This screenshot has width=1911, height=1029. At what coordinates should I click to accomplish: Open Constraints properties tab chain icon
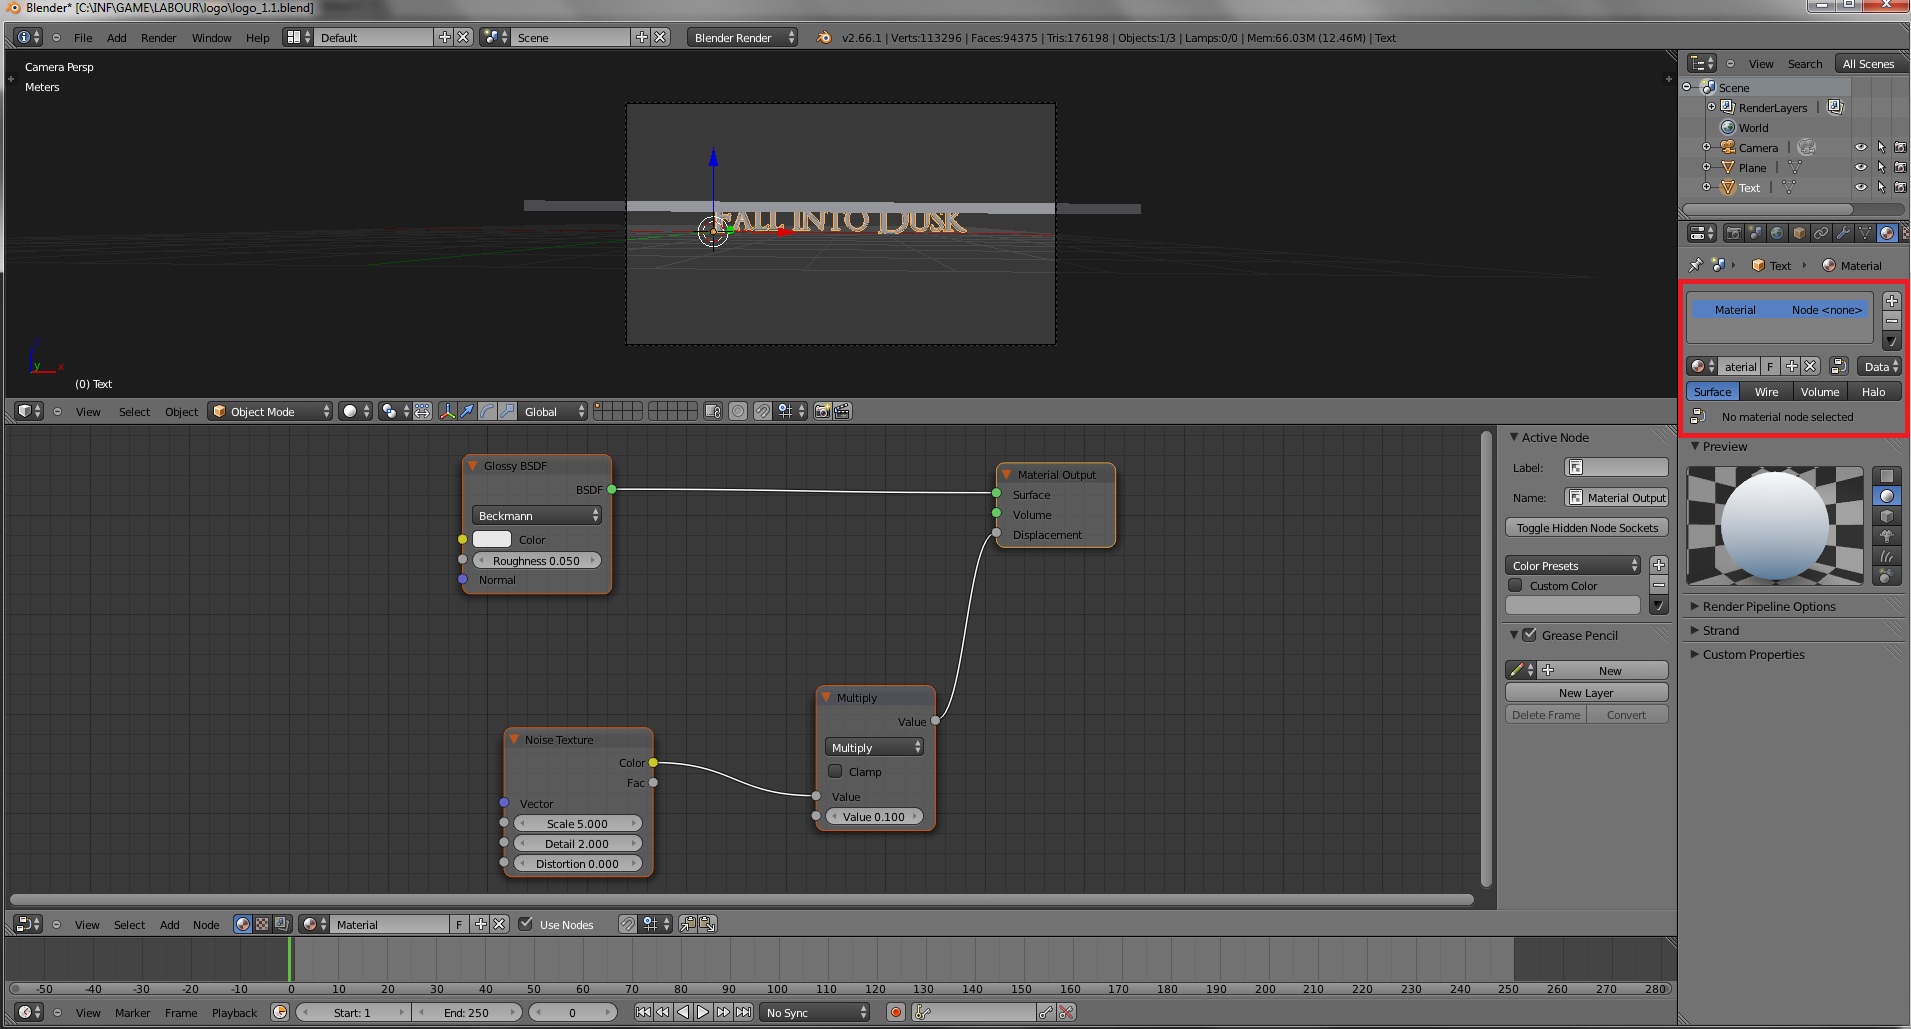point(1821,233)
